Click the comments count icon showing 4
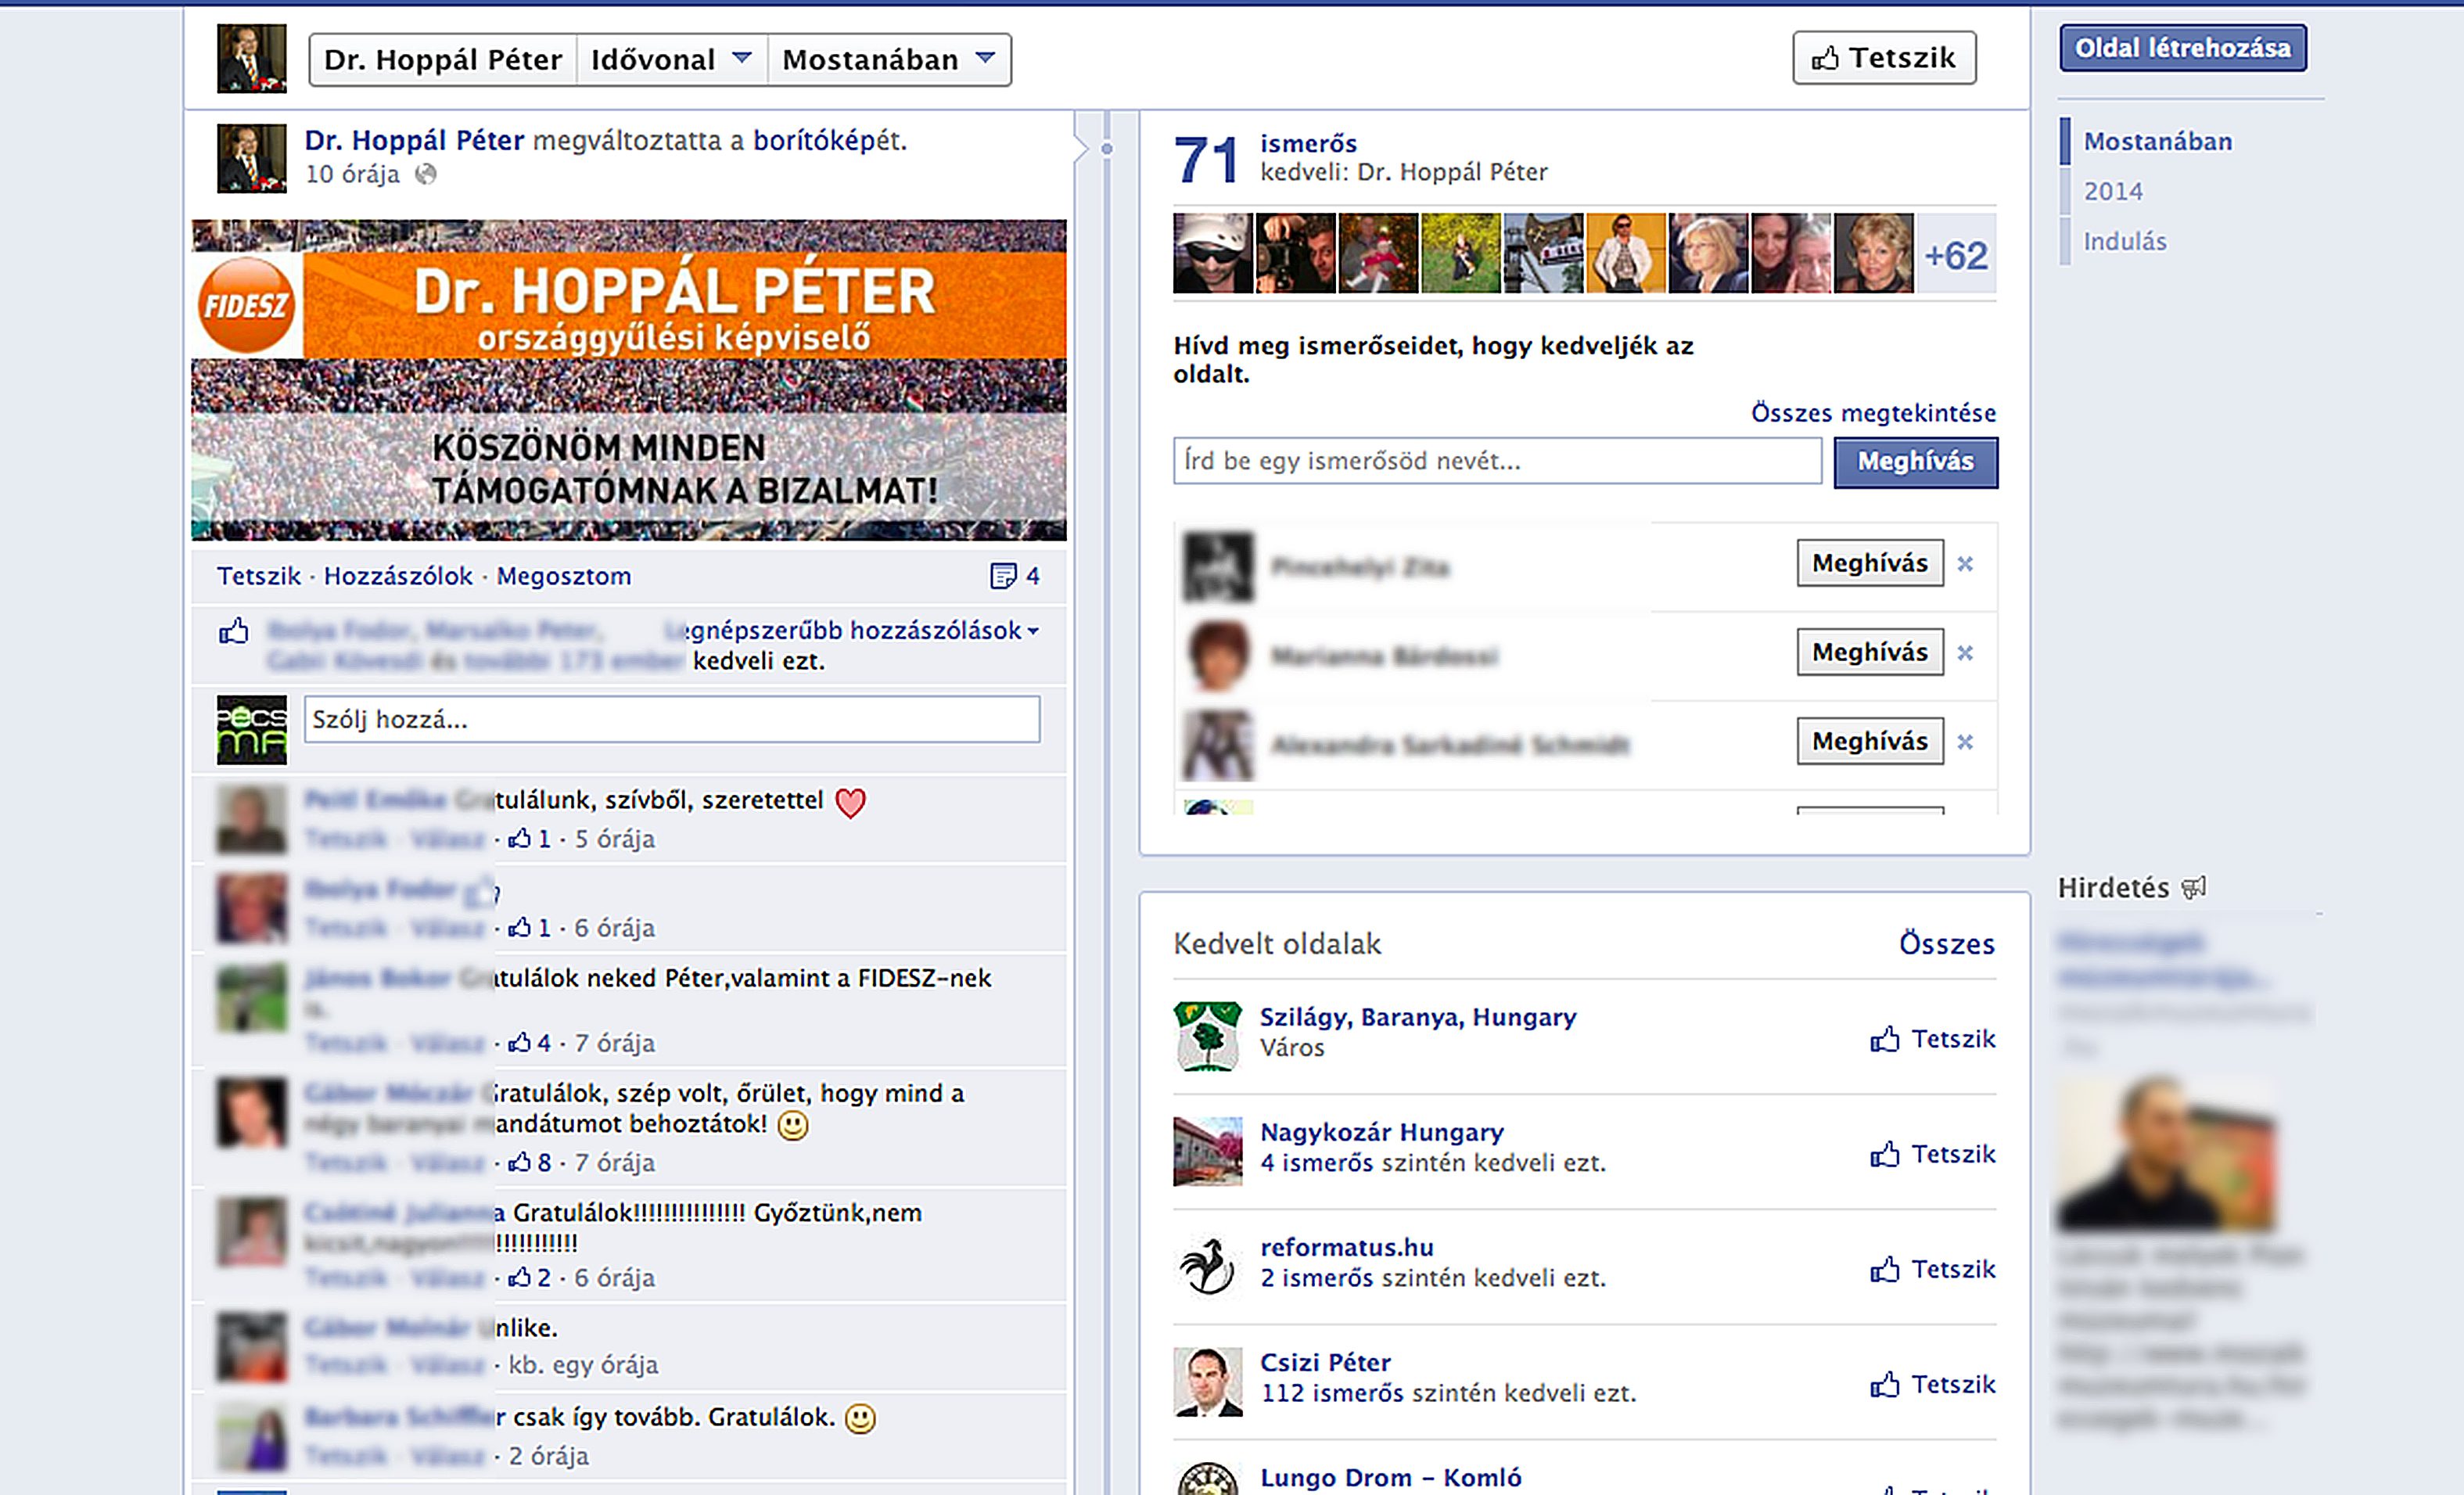 1014,576
